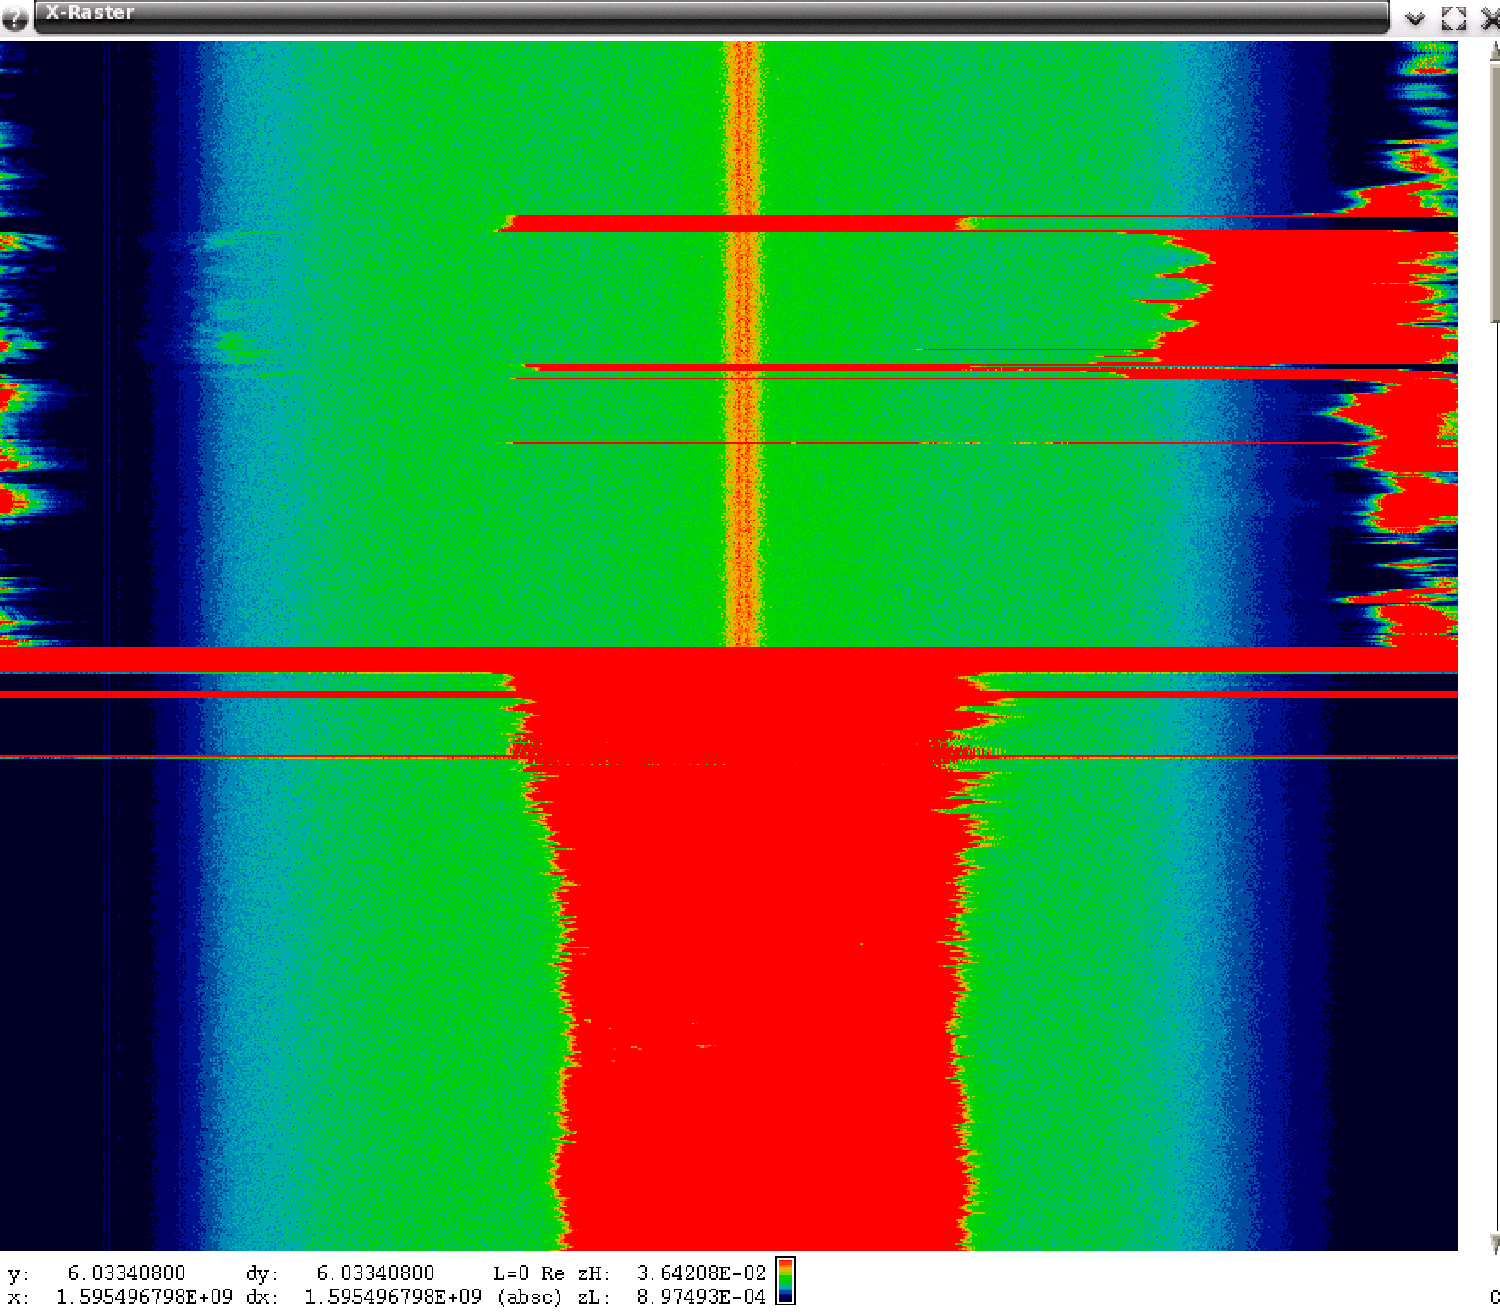Image resolution: width=1500 pixels, height=1314 pixels.
Task: Click the dx delta readout value
Action: [392, 1297]
